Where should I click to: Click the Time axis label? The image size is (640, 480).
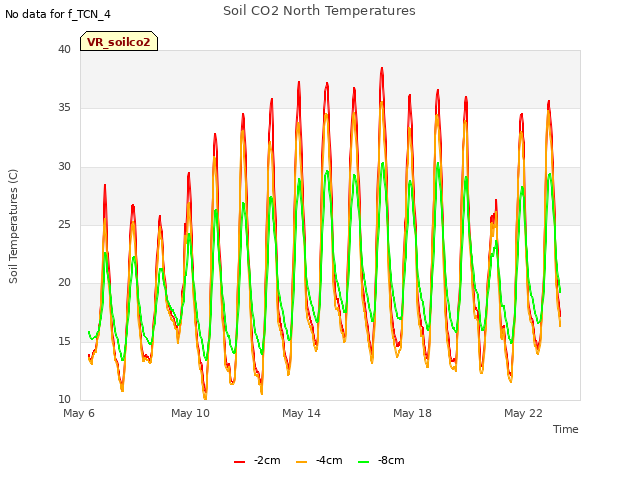point(566,429)
